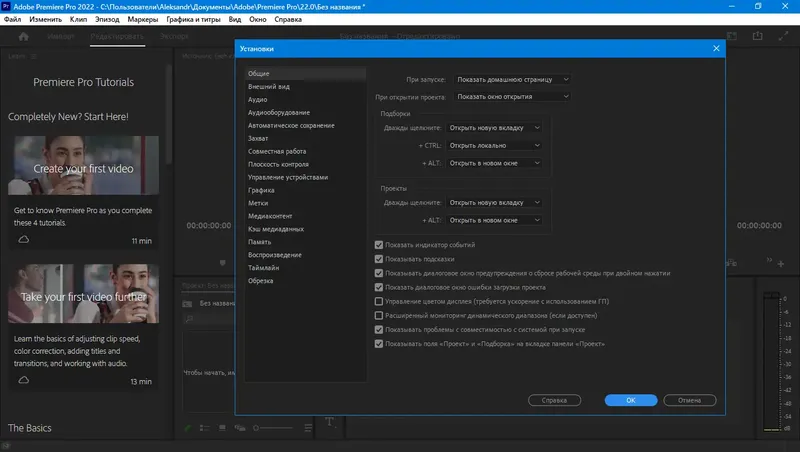The width and height of the screenshot is (800, 452).
Task: Click the pencil write toggle in Project panel
Action: (x=188, y=428)
